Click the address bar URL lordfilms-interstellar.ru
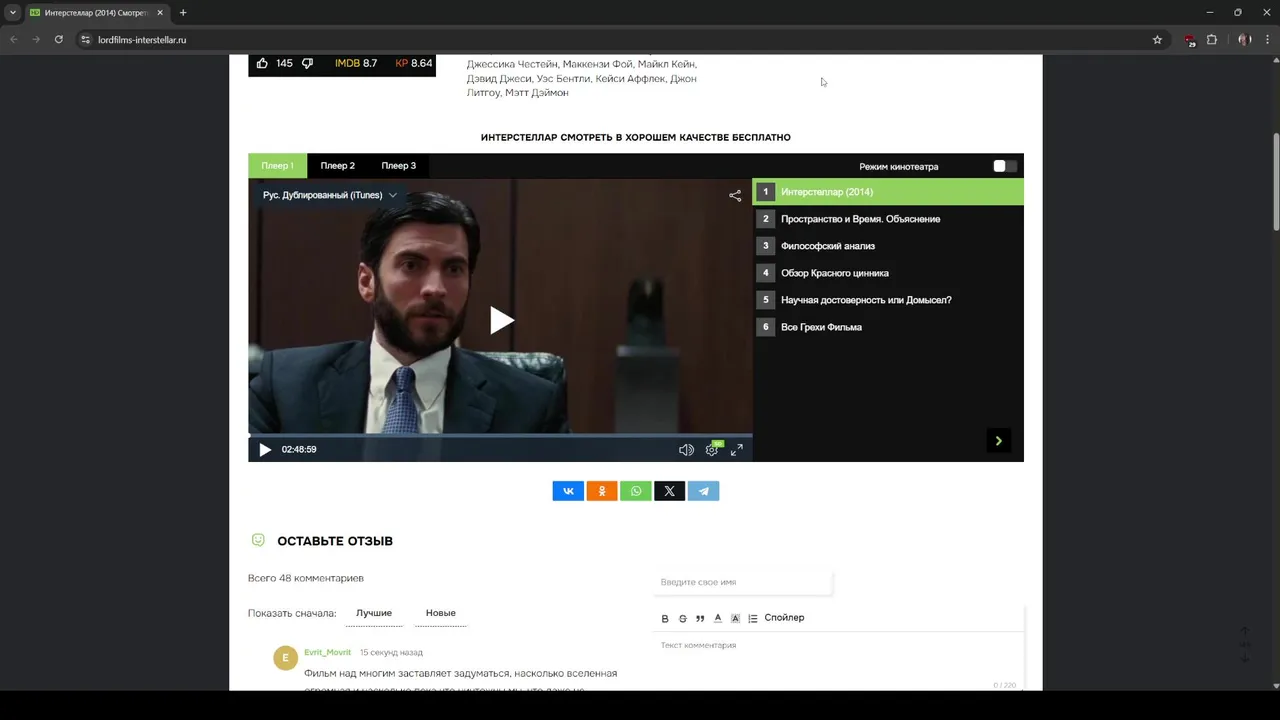The image size is (1280, 720). point(142,40)
